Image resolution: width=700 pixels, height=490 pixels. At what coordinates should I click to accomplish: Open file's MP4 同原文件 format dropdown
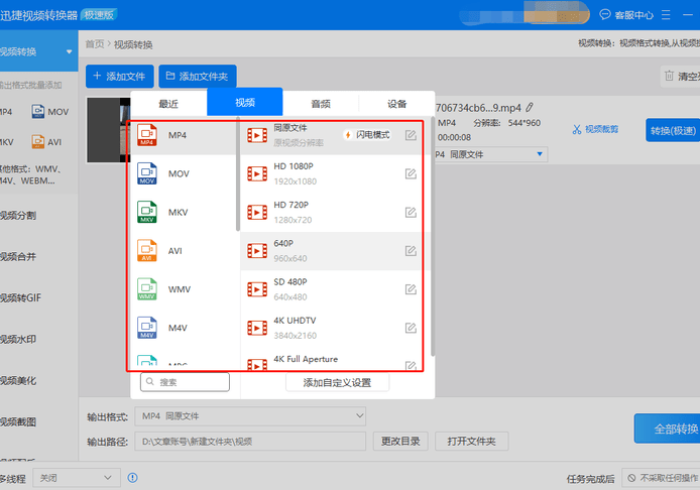point(490,154)
